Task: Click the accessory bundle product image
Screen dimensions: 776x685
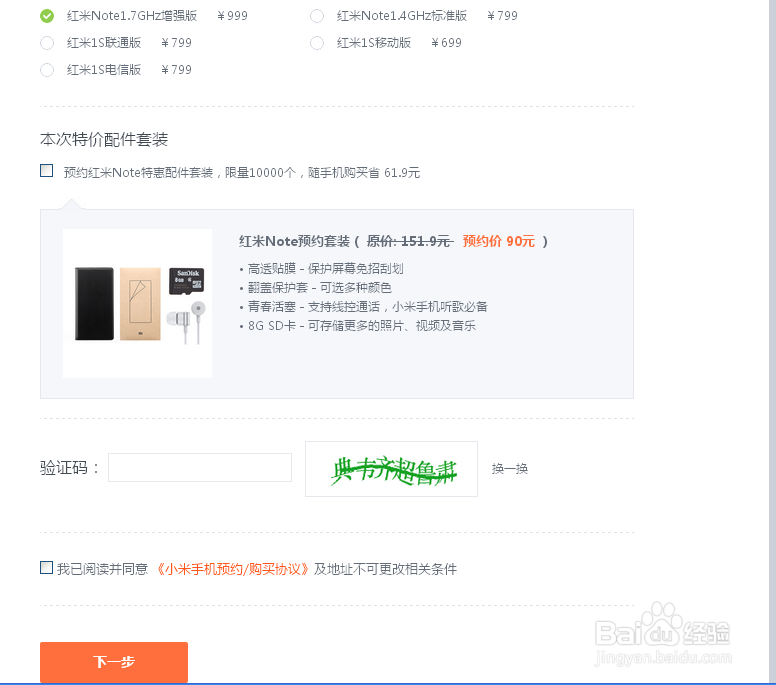Action: pyautogui.click(x=138, y=303)
